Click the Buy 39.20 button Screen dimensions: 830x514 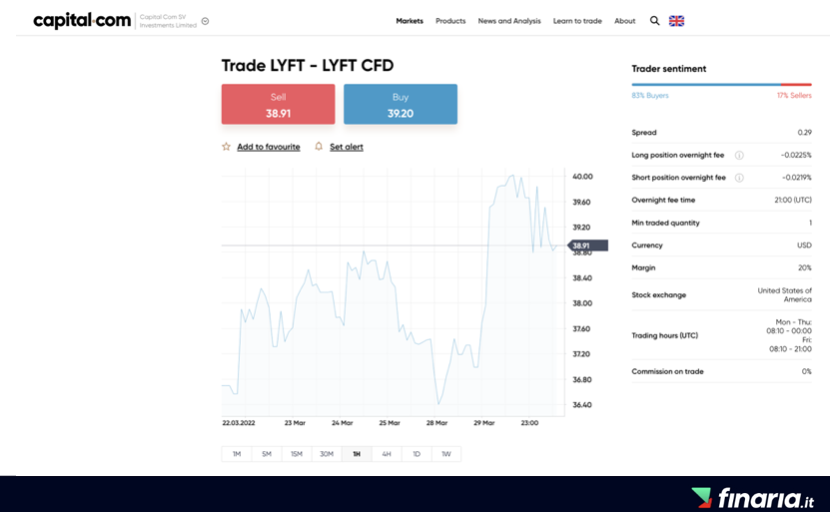[x=400, y=104]
